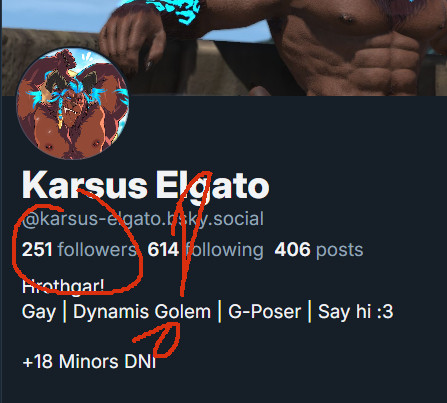Click the word following
The height and width of the screenshot is (403, 447).
click(224, 251)
